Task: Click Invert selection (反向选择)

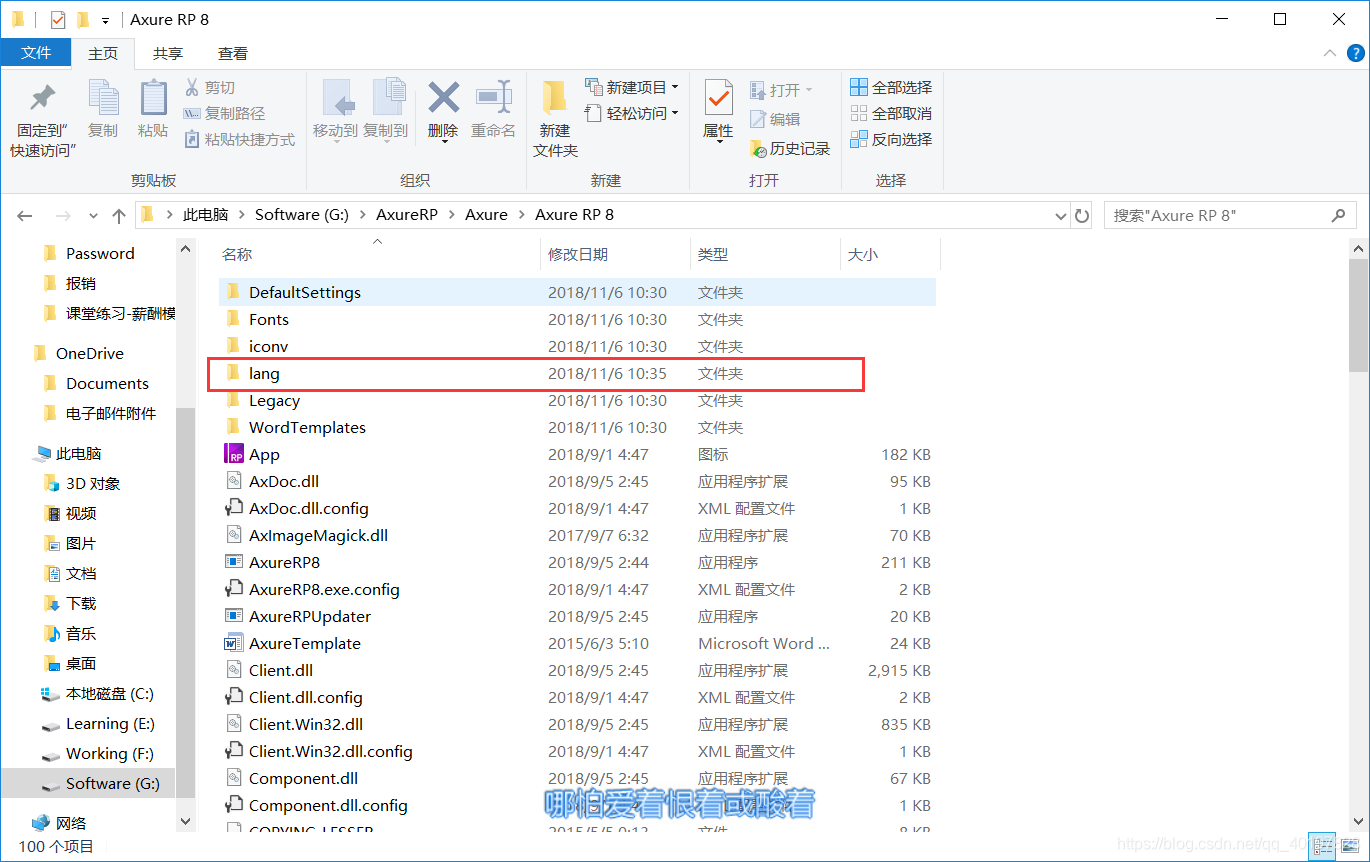Action: [891, 140]
